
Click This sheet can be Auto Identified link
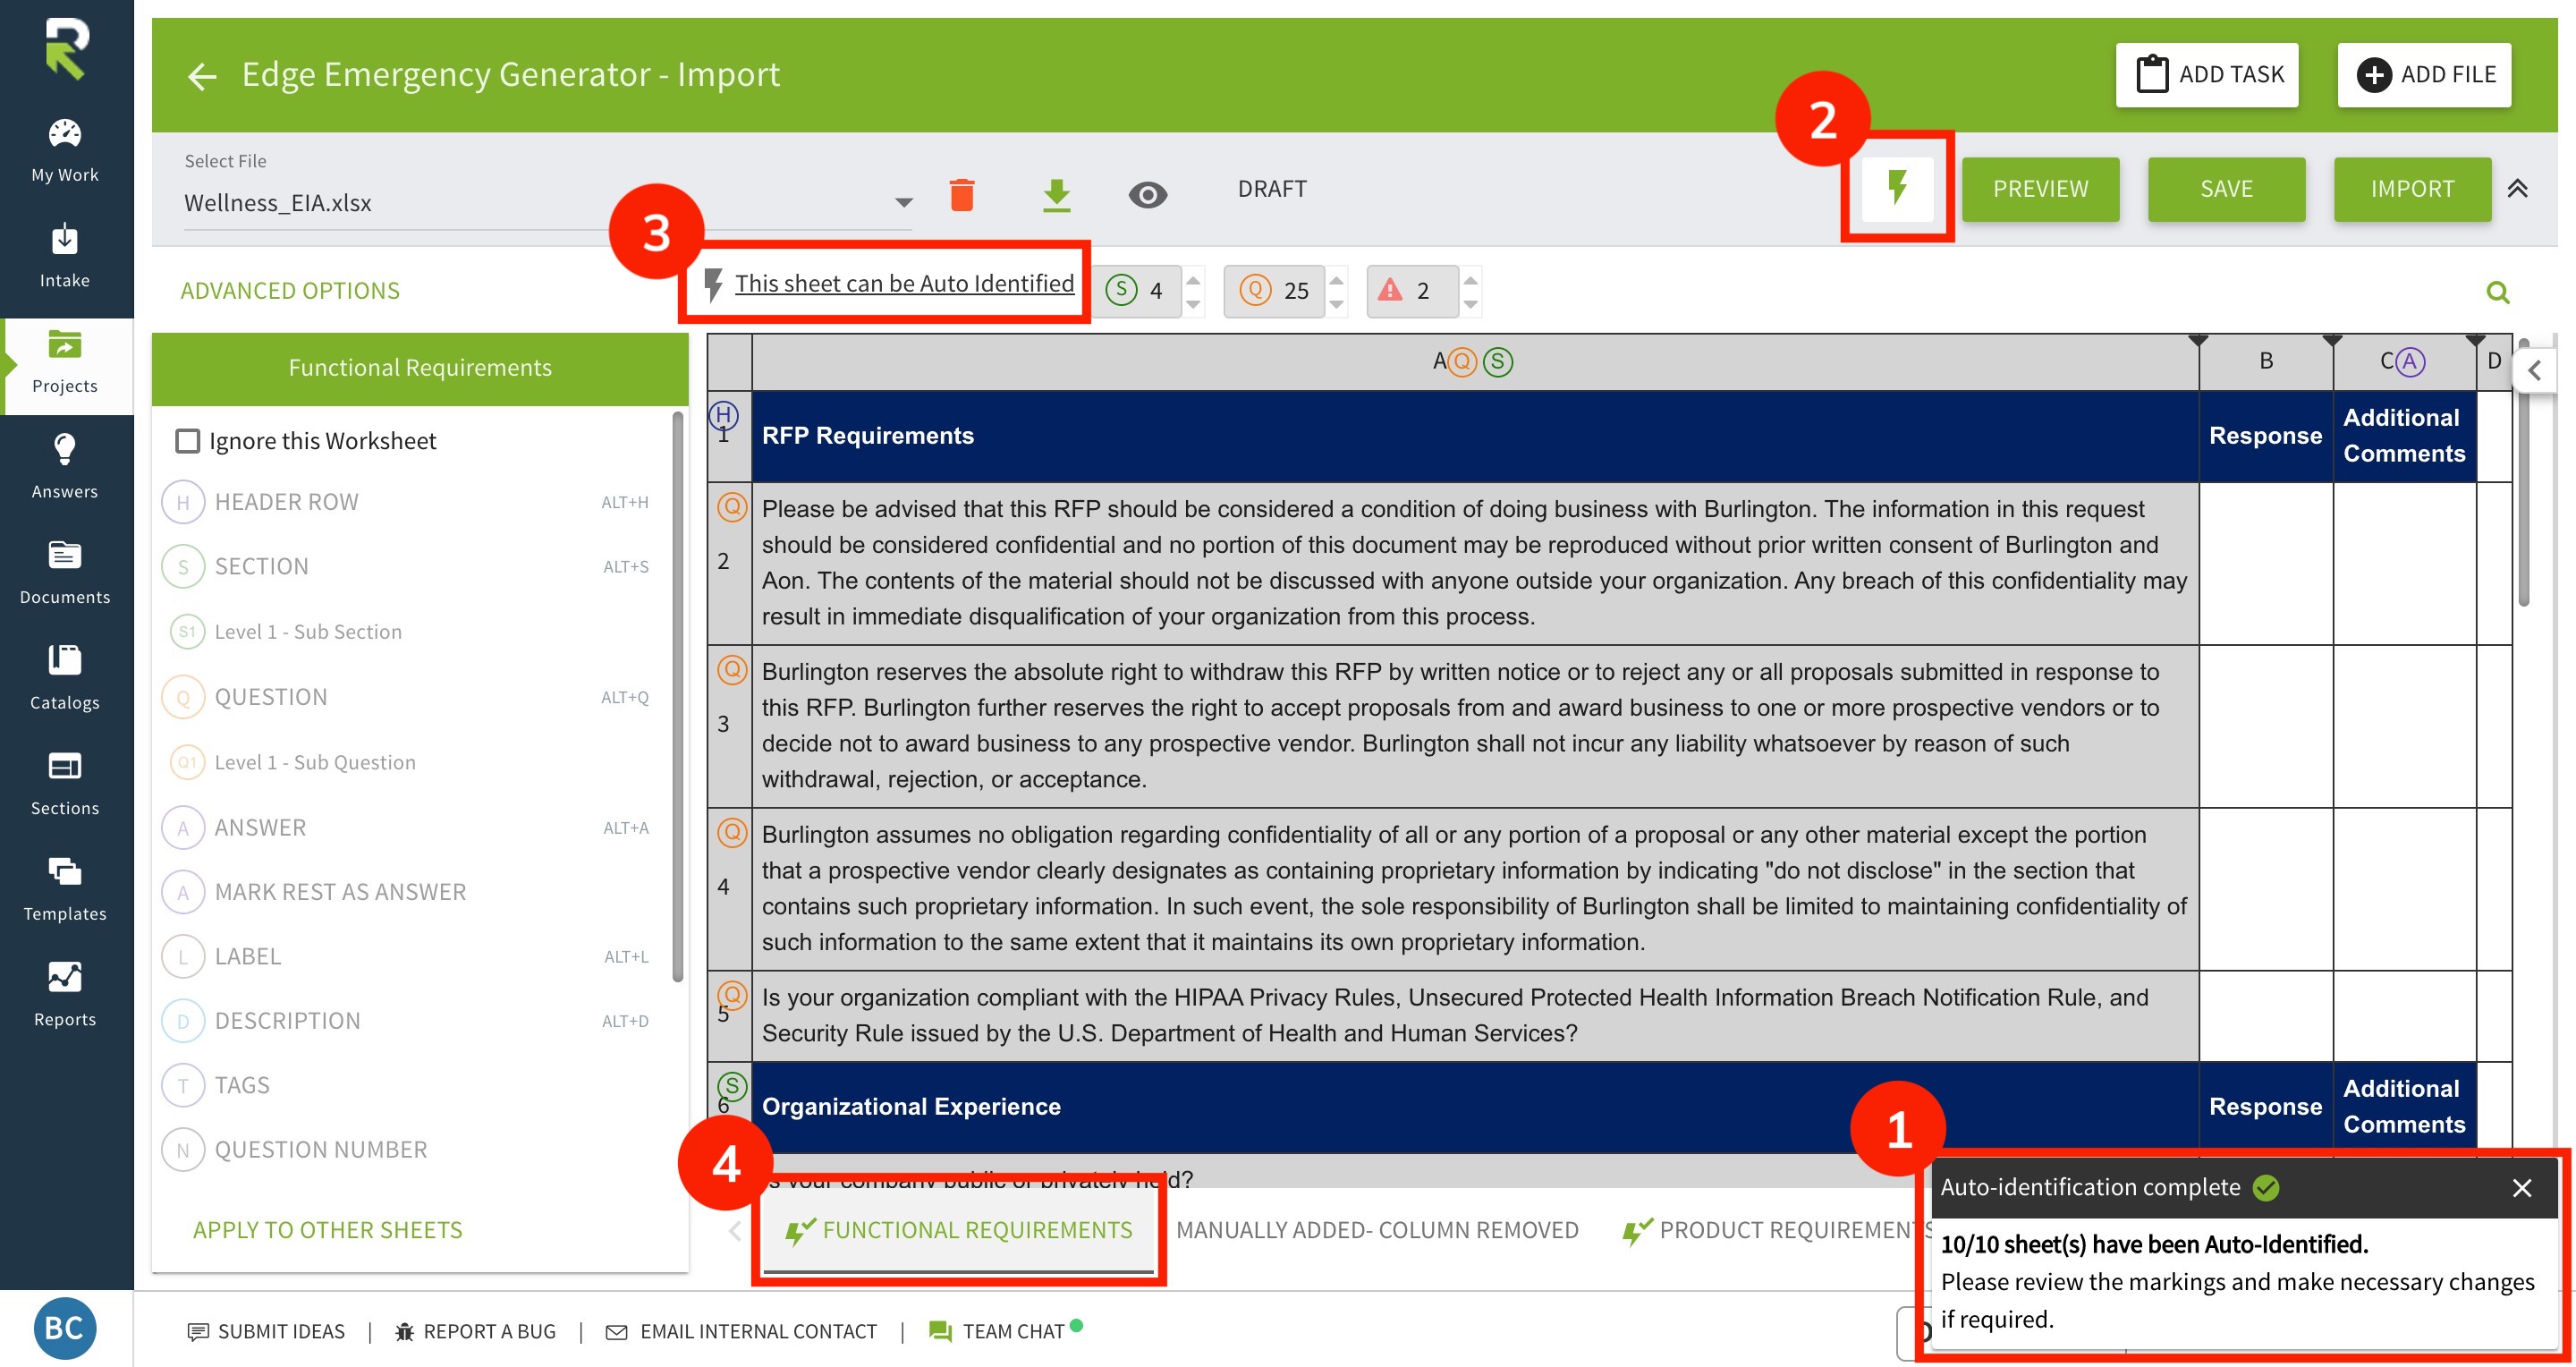click(903, 284)
